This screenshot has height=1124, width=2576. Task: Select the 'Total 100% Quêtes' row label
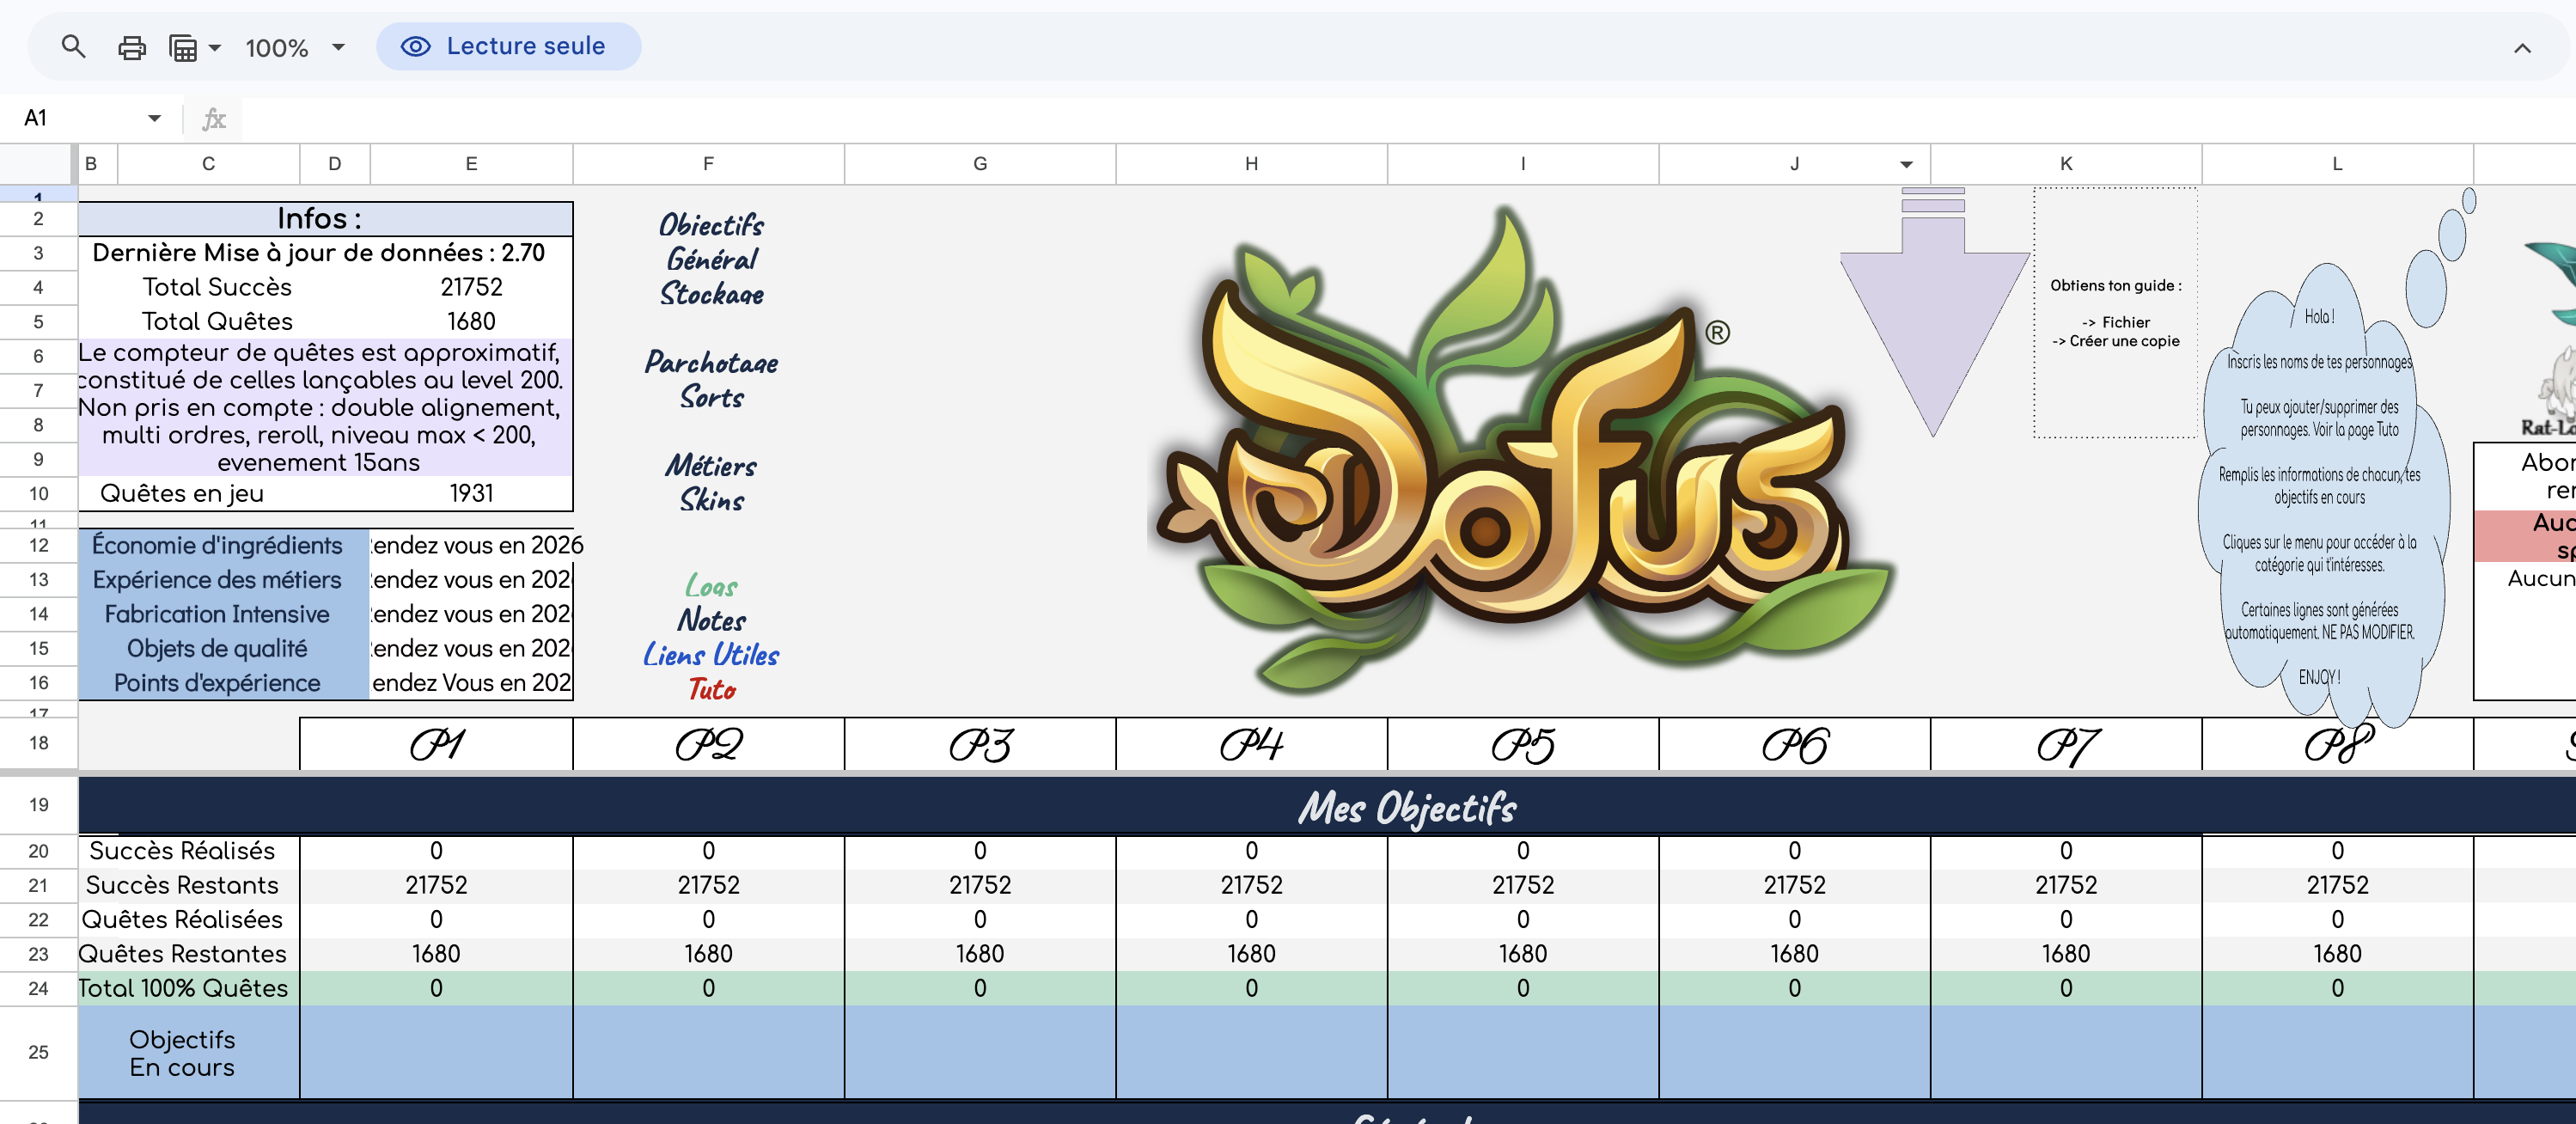[189, 988]
